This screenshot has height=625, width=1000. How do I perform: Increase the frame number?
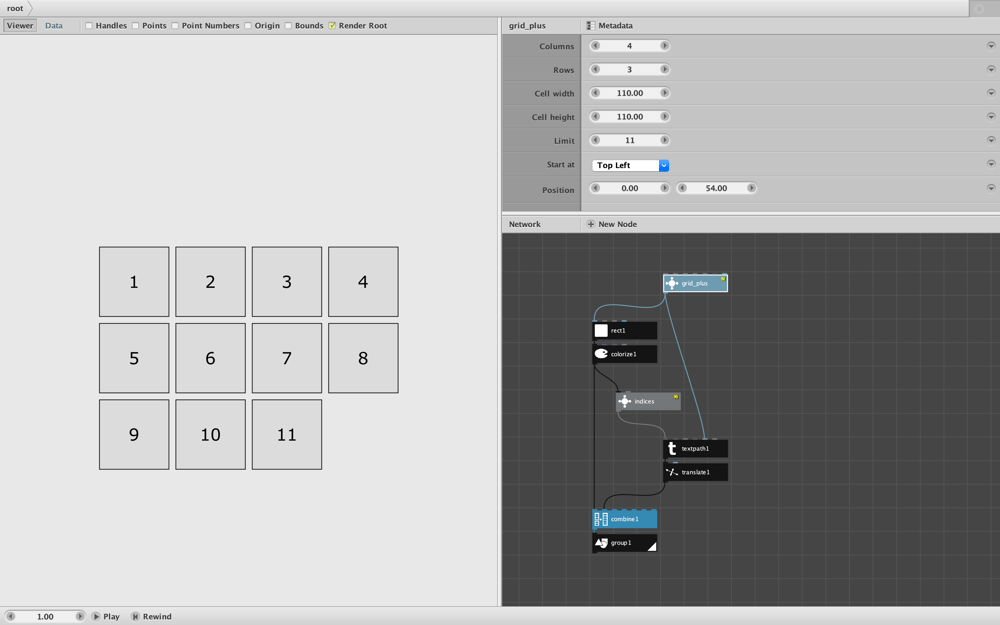(x=79, y=616)
